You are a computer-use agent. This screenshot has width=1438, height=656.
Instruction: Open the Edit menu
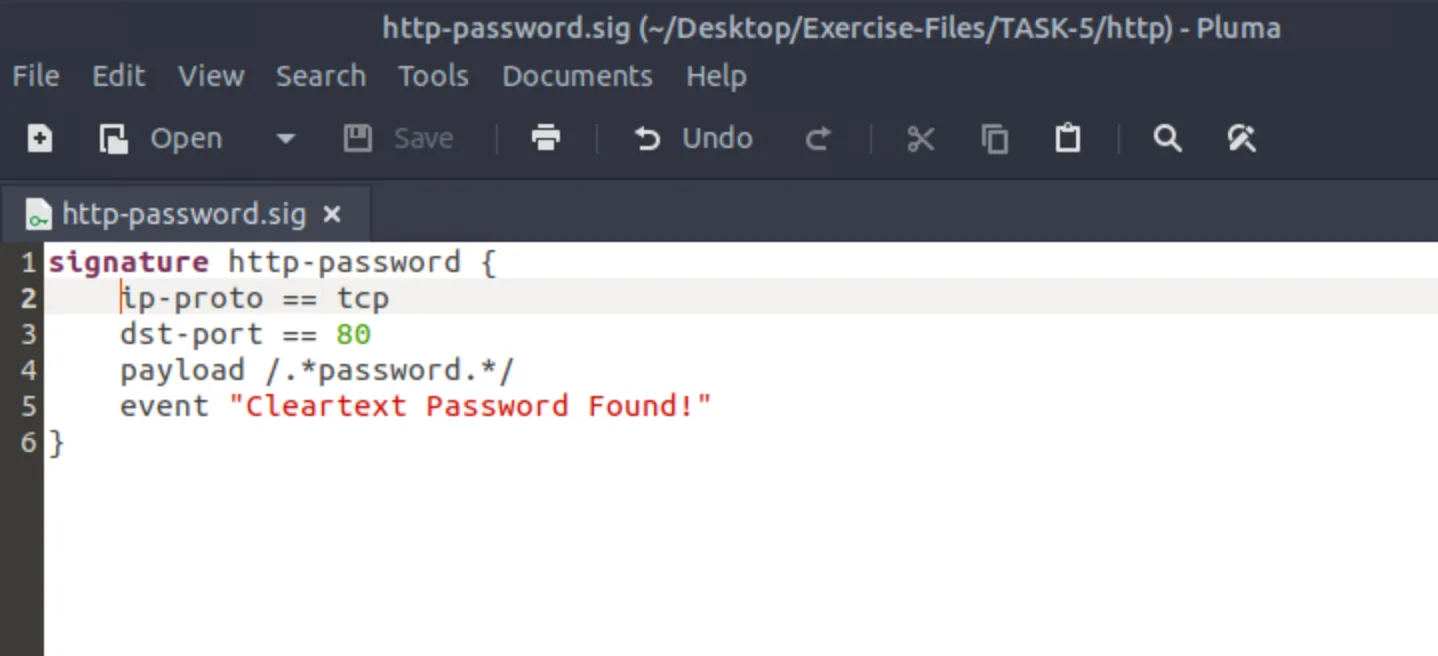119,76
